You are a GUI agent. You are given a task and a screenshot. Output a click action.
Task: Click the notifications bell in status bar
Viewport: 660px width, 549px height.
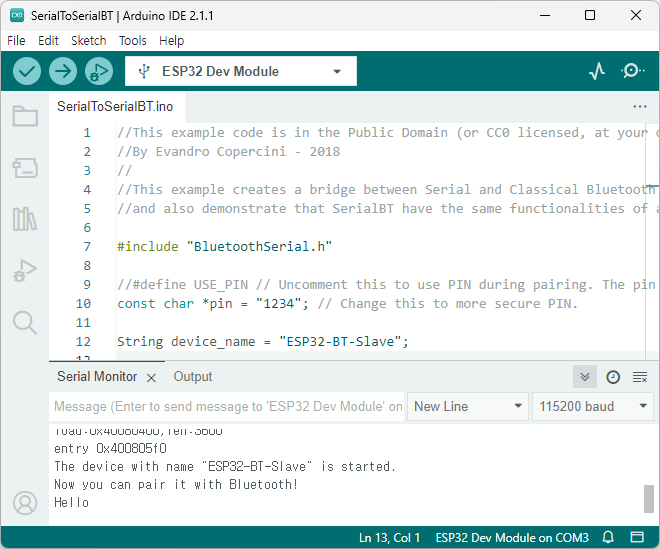click(x=608, y=537)
